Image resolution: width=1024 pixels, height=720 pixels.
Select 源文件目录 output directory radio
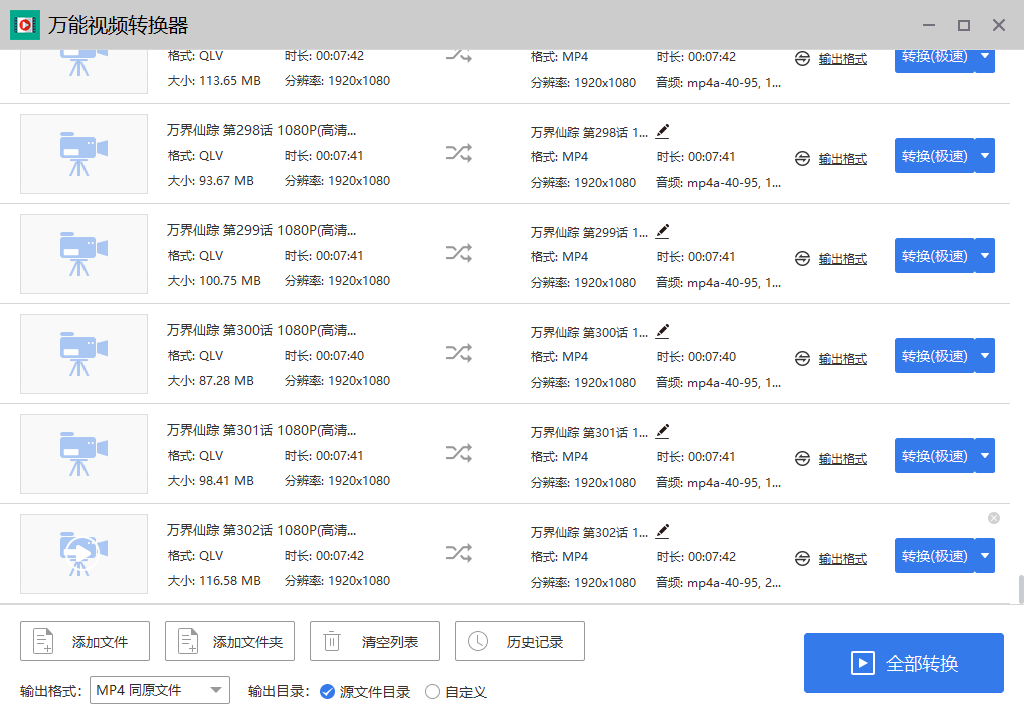[328, 691]
